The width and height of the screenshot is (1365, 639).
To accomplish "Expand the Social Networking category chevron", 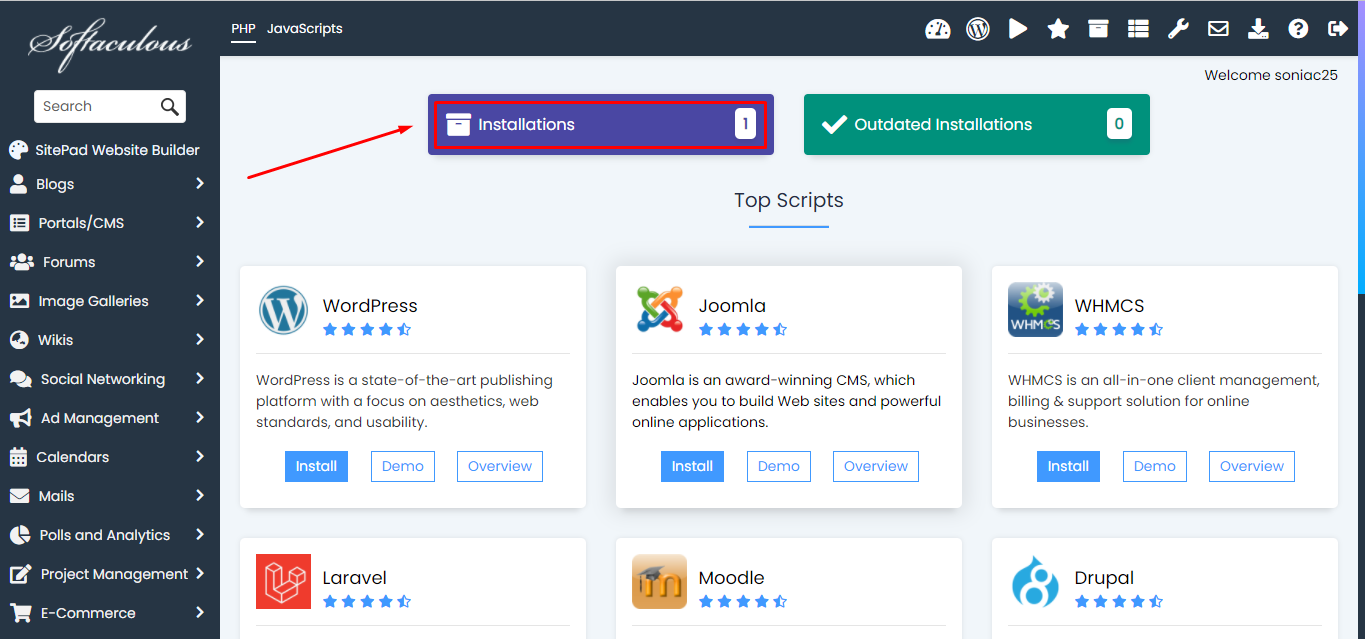I will (x=200, y=378).
